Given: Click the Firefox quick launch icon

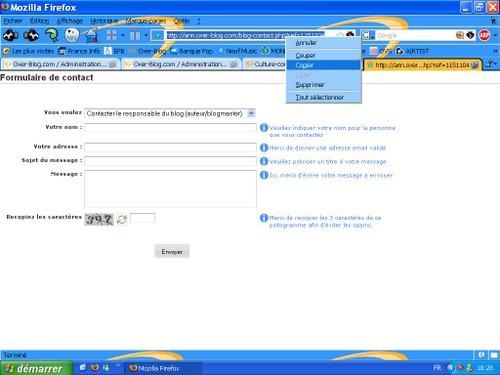Looking at the screenshot, I should pyautogui.click(x=95, y=367).
